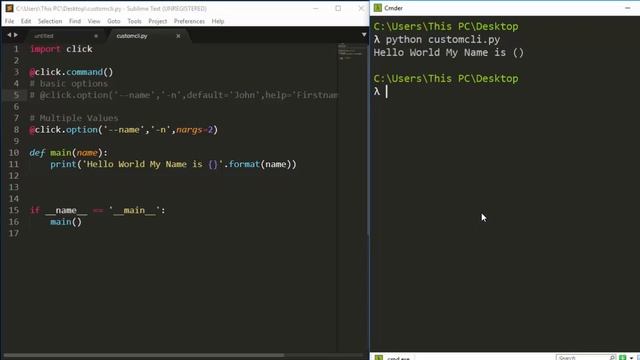Click the '# Multiple Values' comment
The height and width of the screenshot is (360, 640).
pos(74,118)
